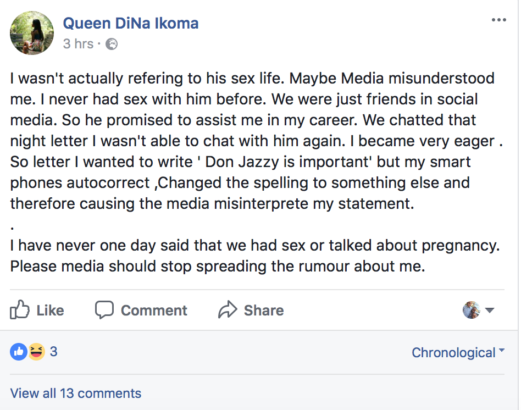Click the reaction count number 3
The height and width of the screenshot is (410, 521).
tap(54, 352)
